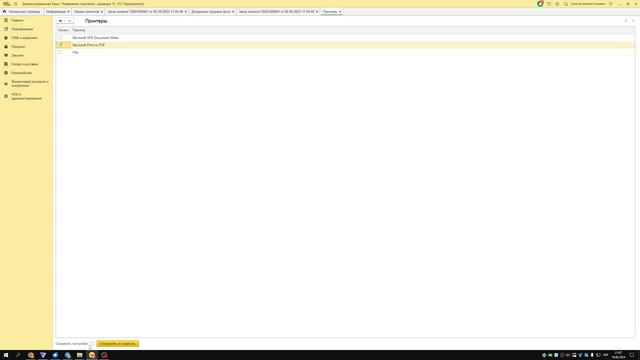
Task: Sort by the Печать column header
Action: coord(63,30)
